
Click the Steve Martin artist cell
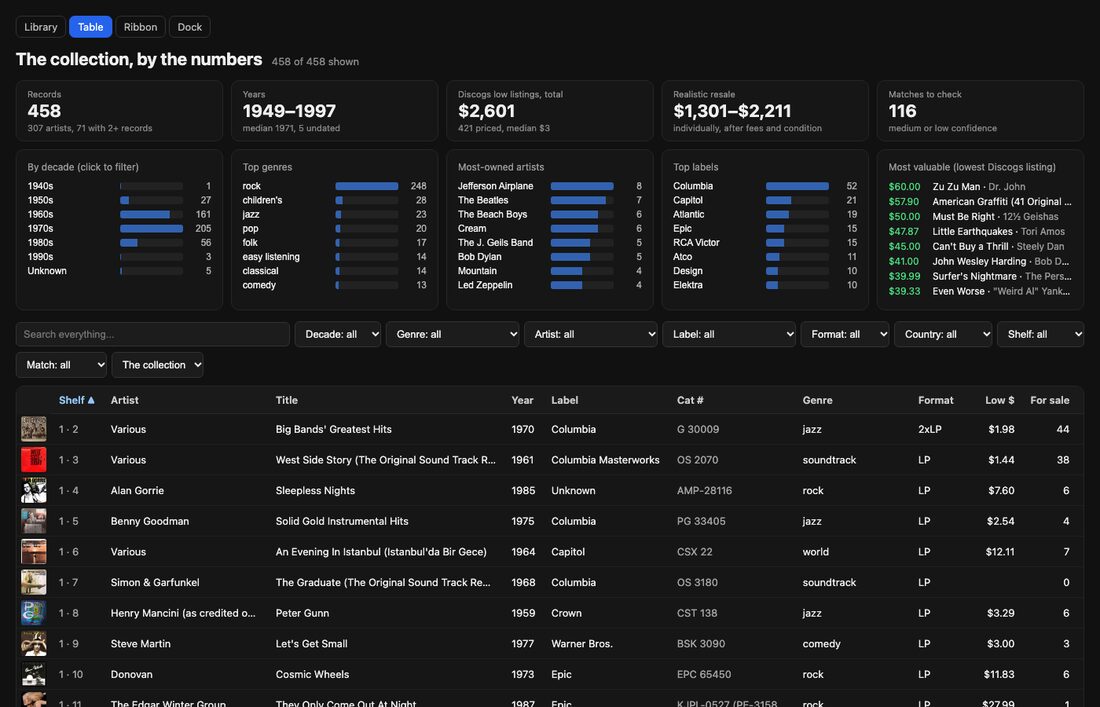140,643
